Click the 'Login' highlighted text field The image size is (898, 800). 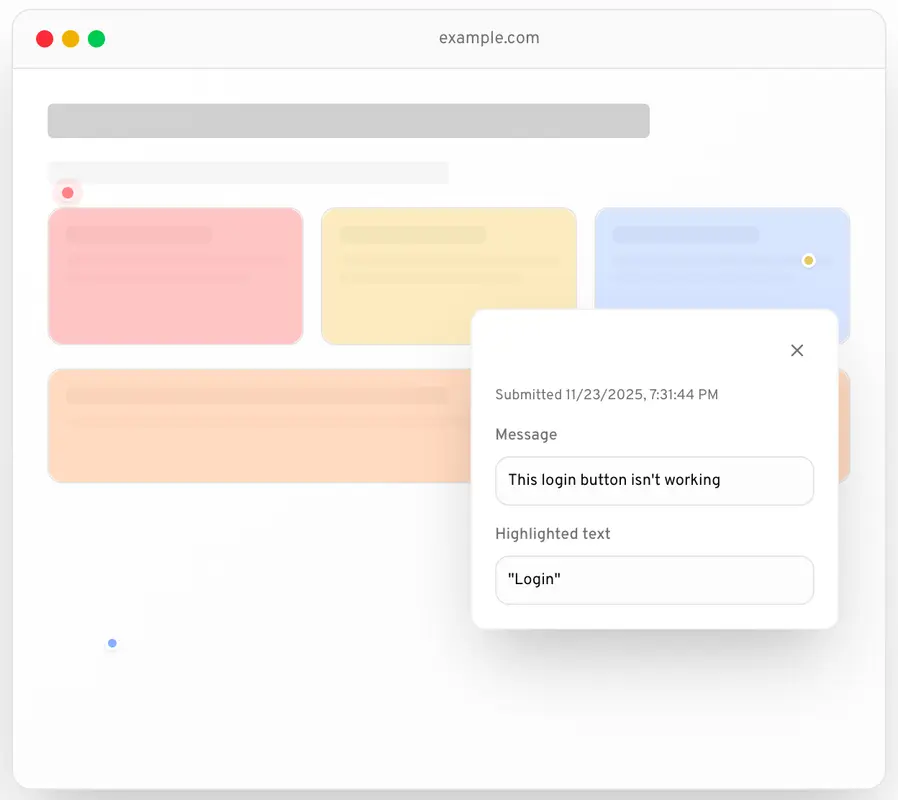[654, 580]
